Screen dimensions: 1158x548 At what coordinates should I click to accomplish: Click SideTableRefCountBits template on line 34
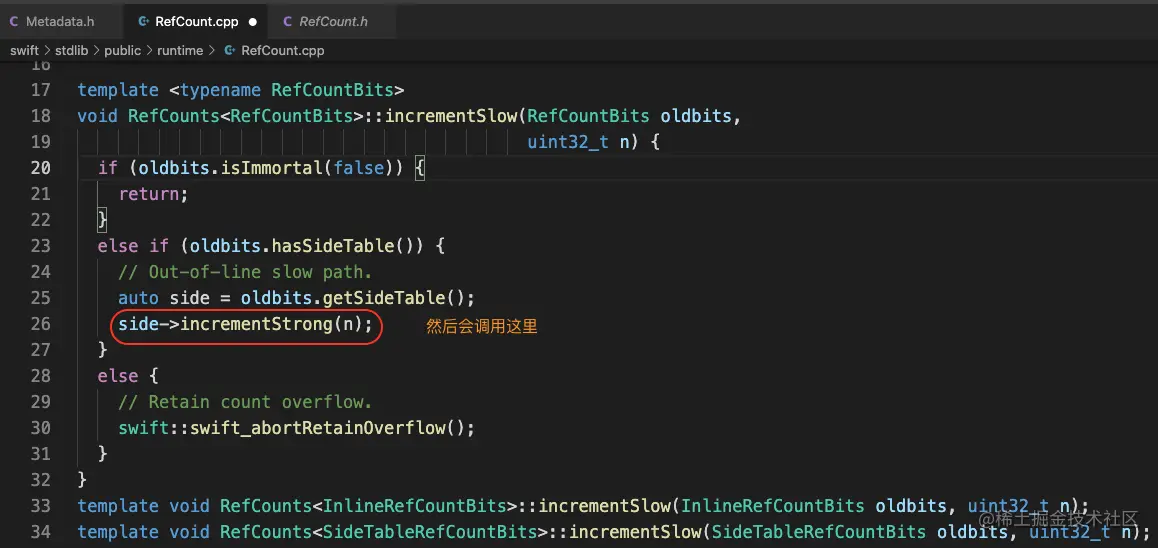pos(431,532)
